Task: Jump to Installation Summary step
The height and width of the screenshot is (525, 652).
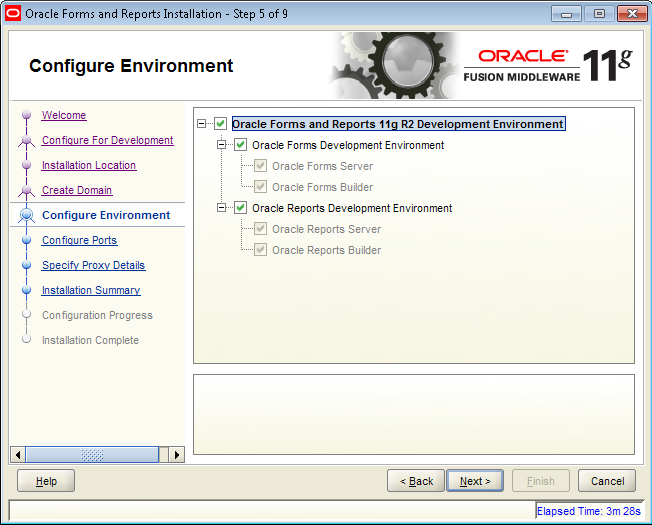Action: [x=91, y=290]
